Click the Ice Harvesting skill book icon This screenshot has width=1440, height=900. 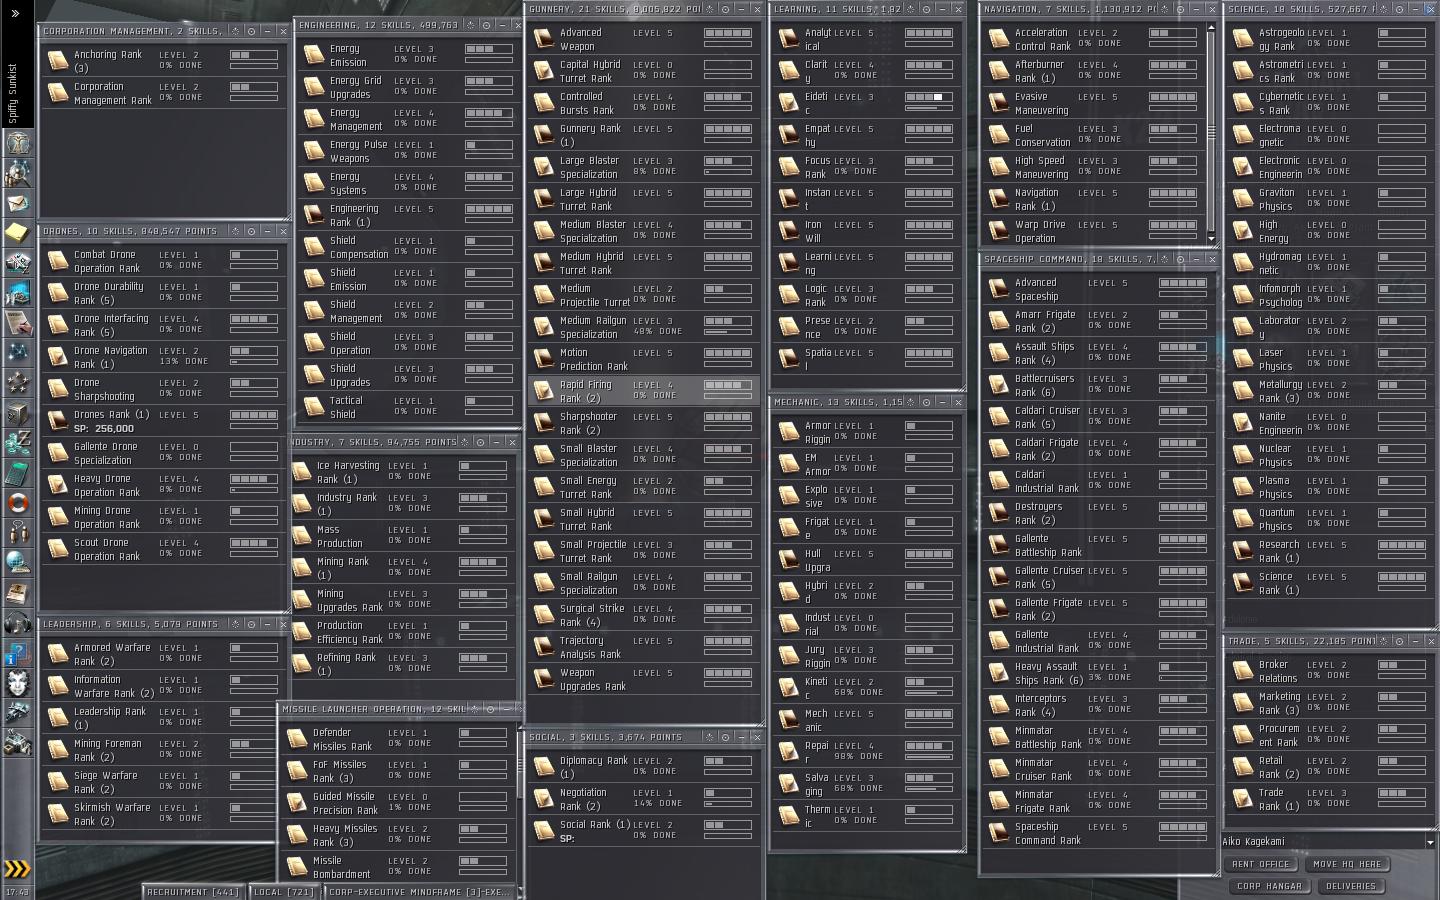pyautogui.click(x=301, y=471)
